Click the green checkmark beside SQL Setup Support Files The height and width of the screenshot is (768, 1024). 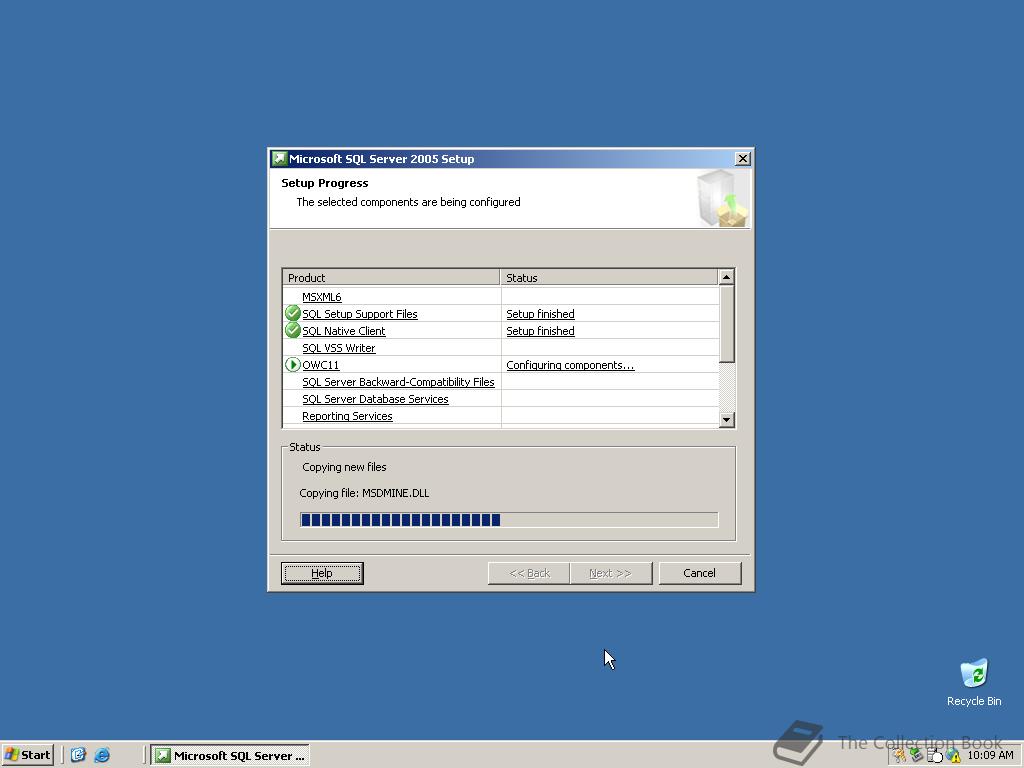coord(293,313)
